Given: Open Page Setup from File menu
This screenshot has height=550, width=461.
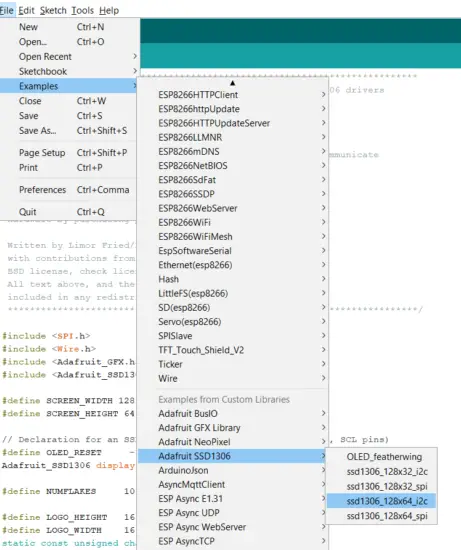Looking at the screenshot, I should coord(69,153).
